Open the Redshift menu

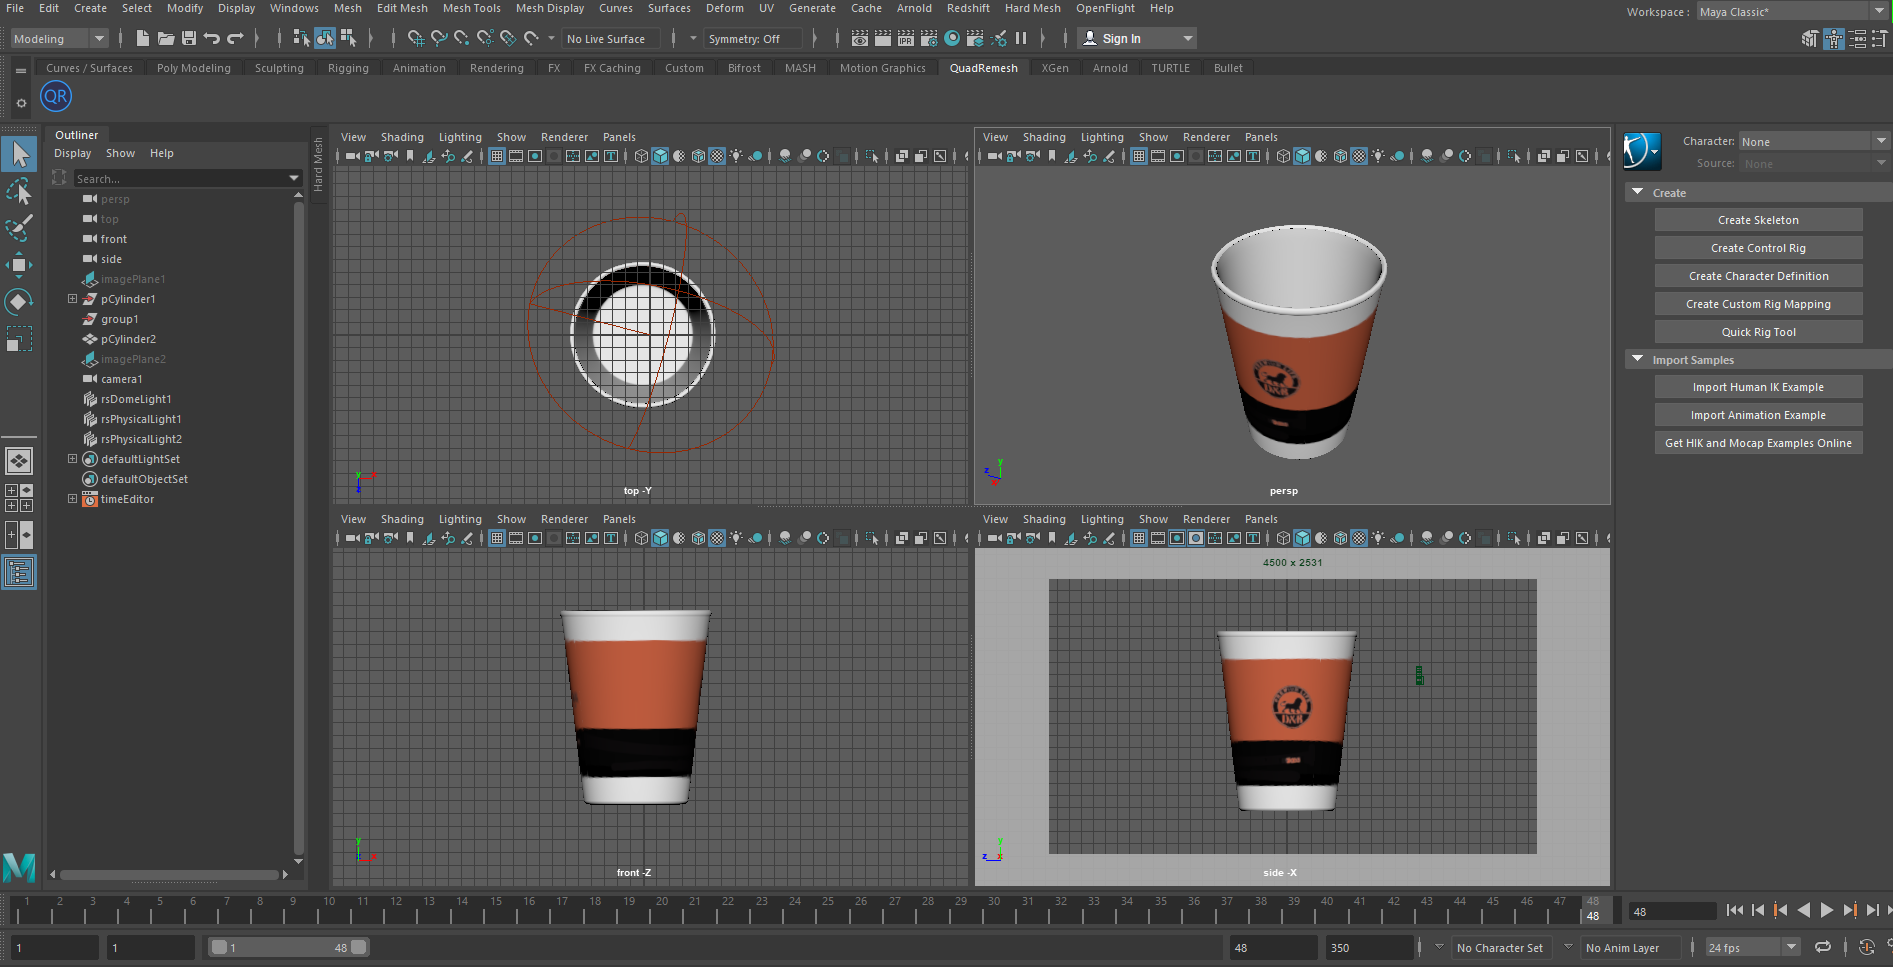pos(968,8)
